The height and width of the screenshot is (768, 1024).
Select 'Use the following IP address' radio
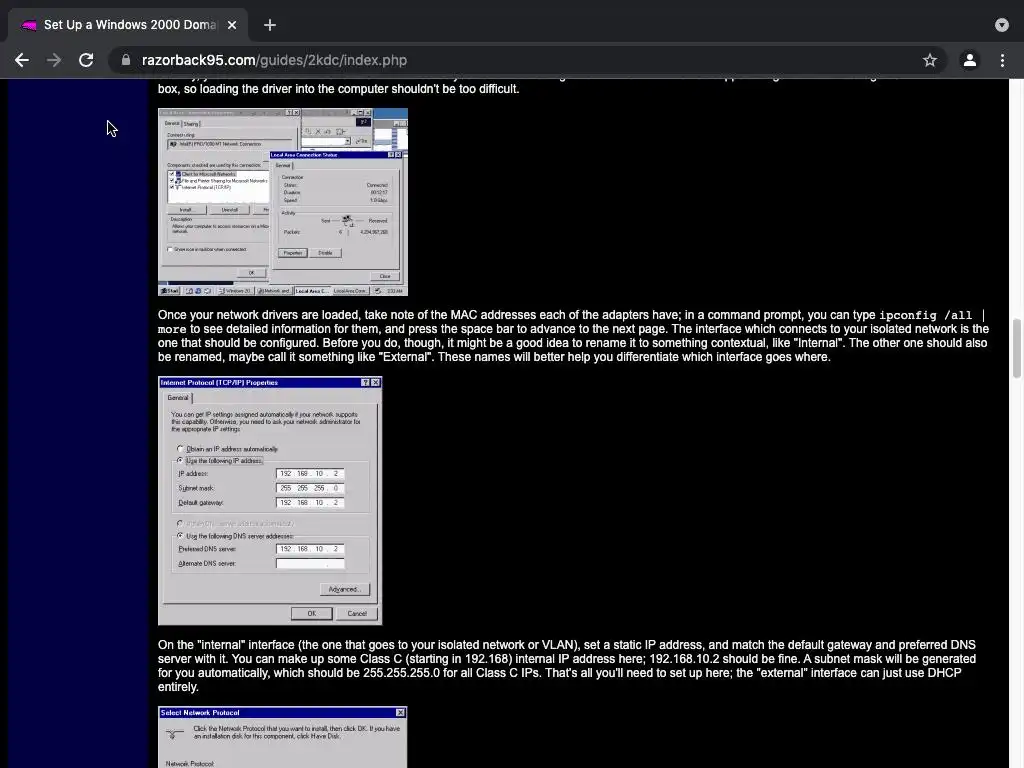point(181,460)
